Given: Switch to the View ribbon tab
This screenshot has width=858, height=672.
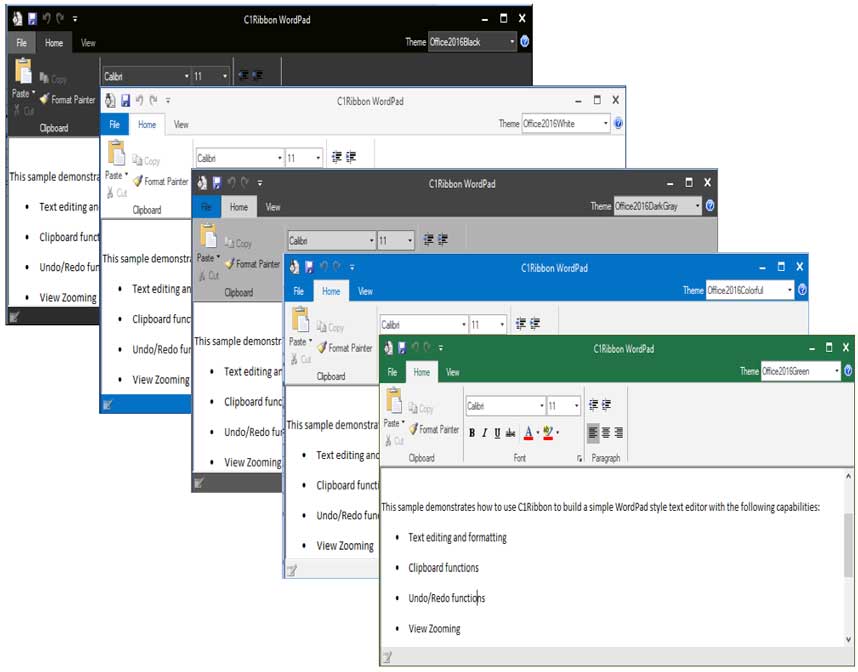Looking at the screenshot, I should coord(452,373).
